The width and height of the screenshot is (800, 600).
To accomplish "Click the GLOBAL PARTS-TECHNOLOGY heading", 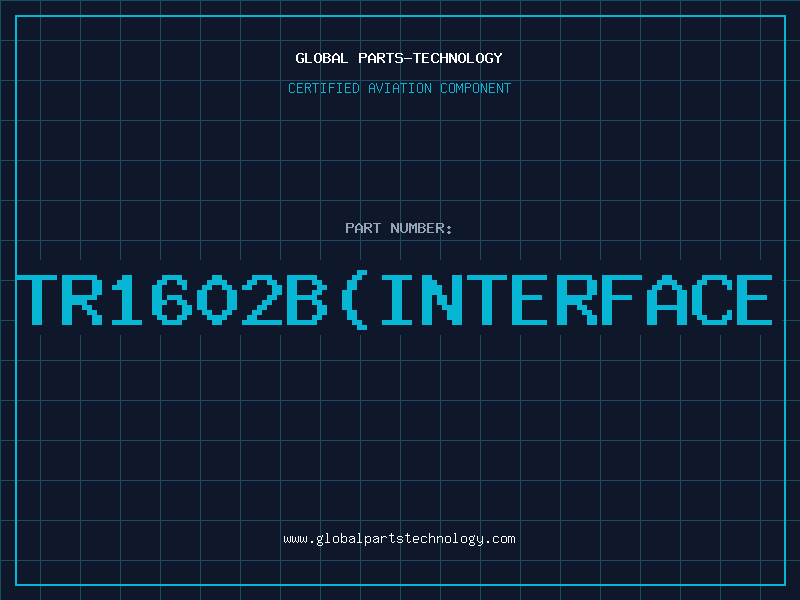I will pos(399,58).
